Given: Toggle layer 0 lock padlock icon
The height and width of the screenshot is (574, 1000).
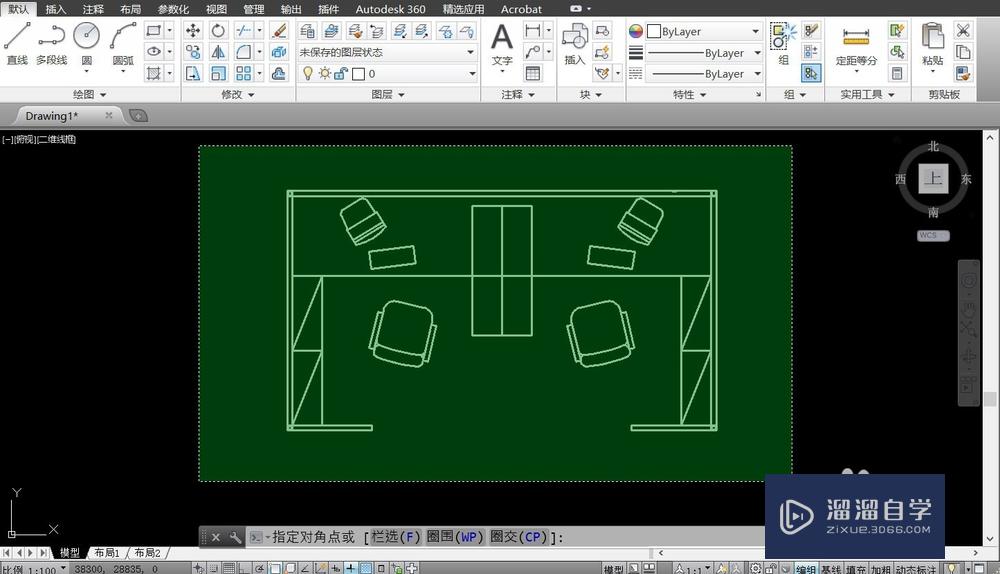Looking at the screenshot, I should click(x=341, y=73).
